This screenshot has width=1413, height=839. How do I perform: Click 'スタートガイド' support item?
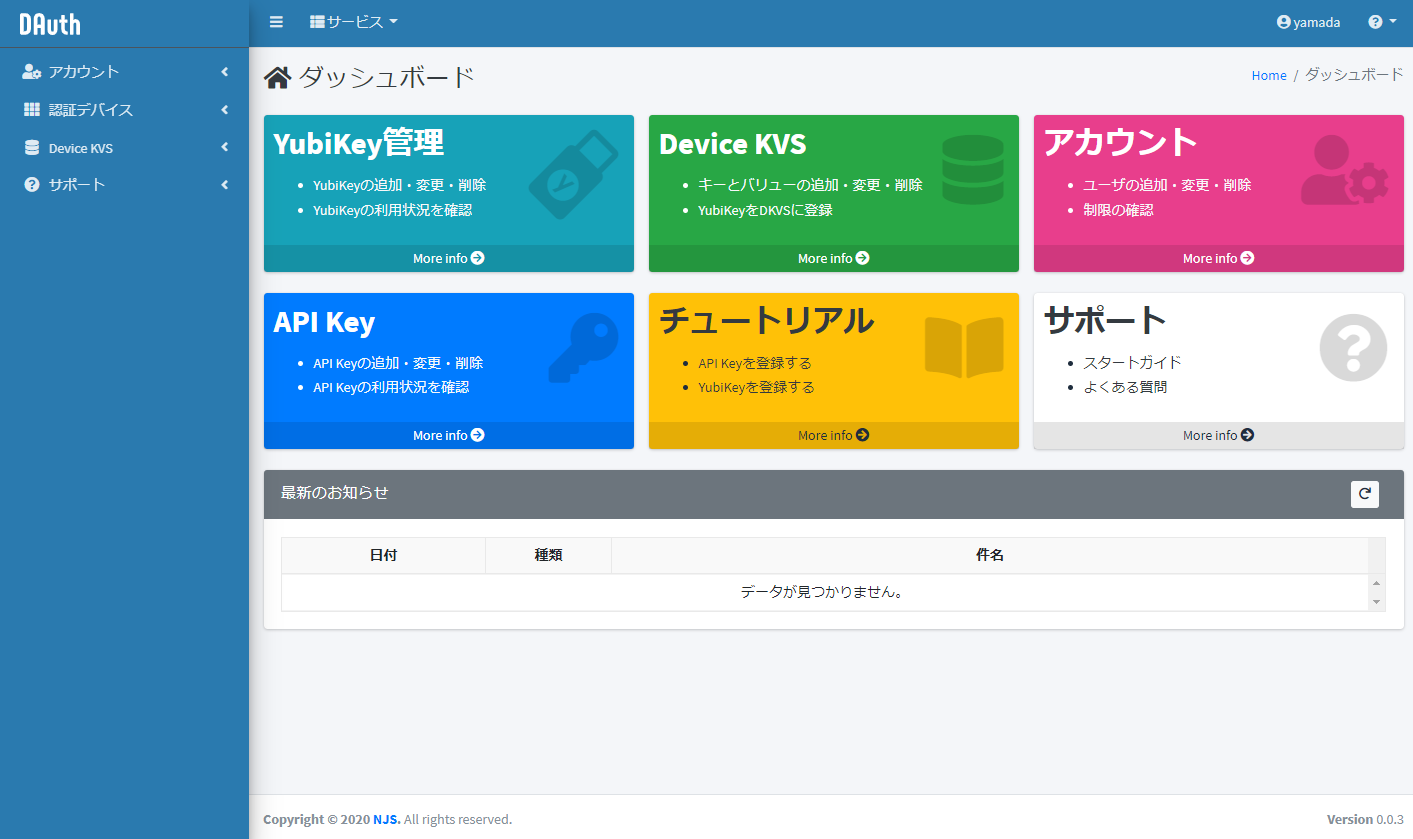tap(1132, 363)
